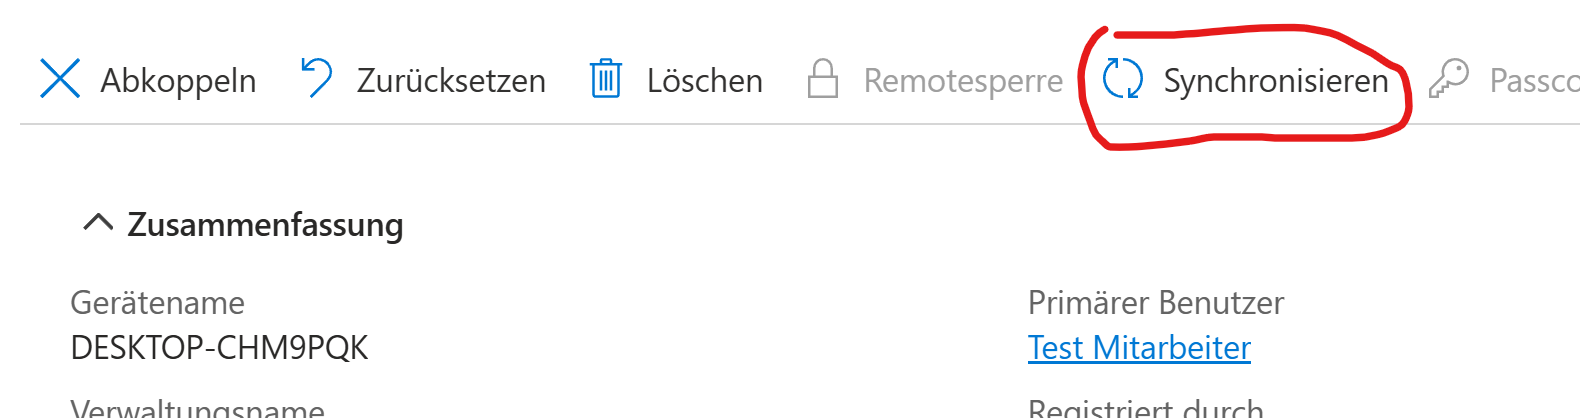Click the truncated Passcode label text
The image size is (1580, 418).
[1533, 80]
